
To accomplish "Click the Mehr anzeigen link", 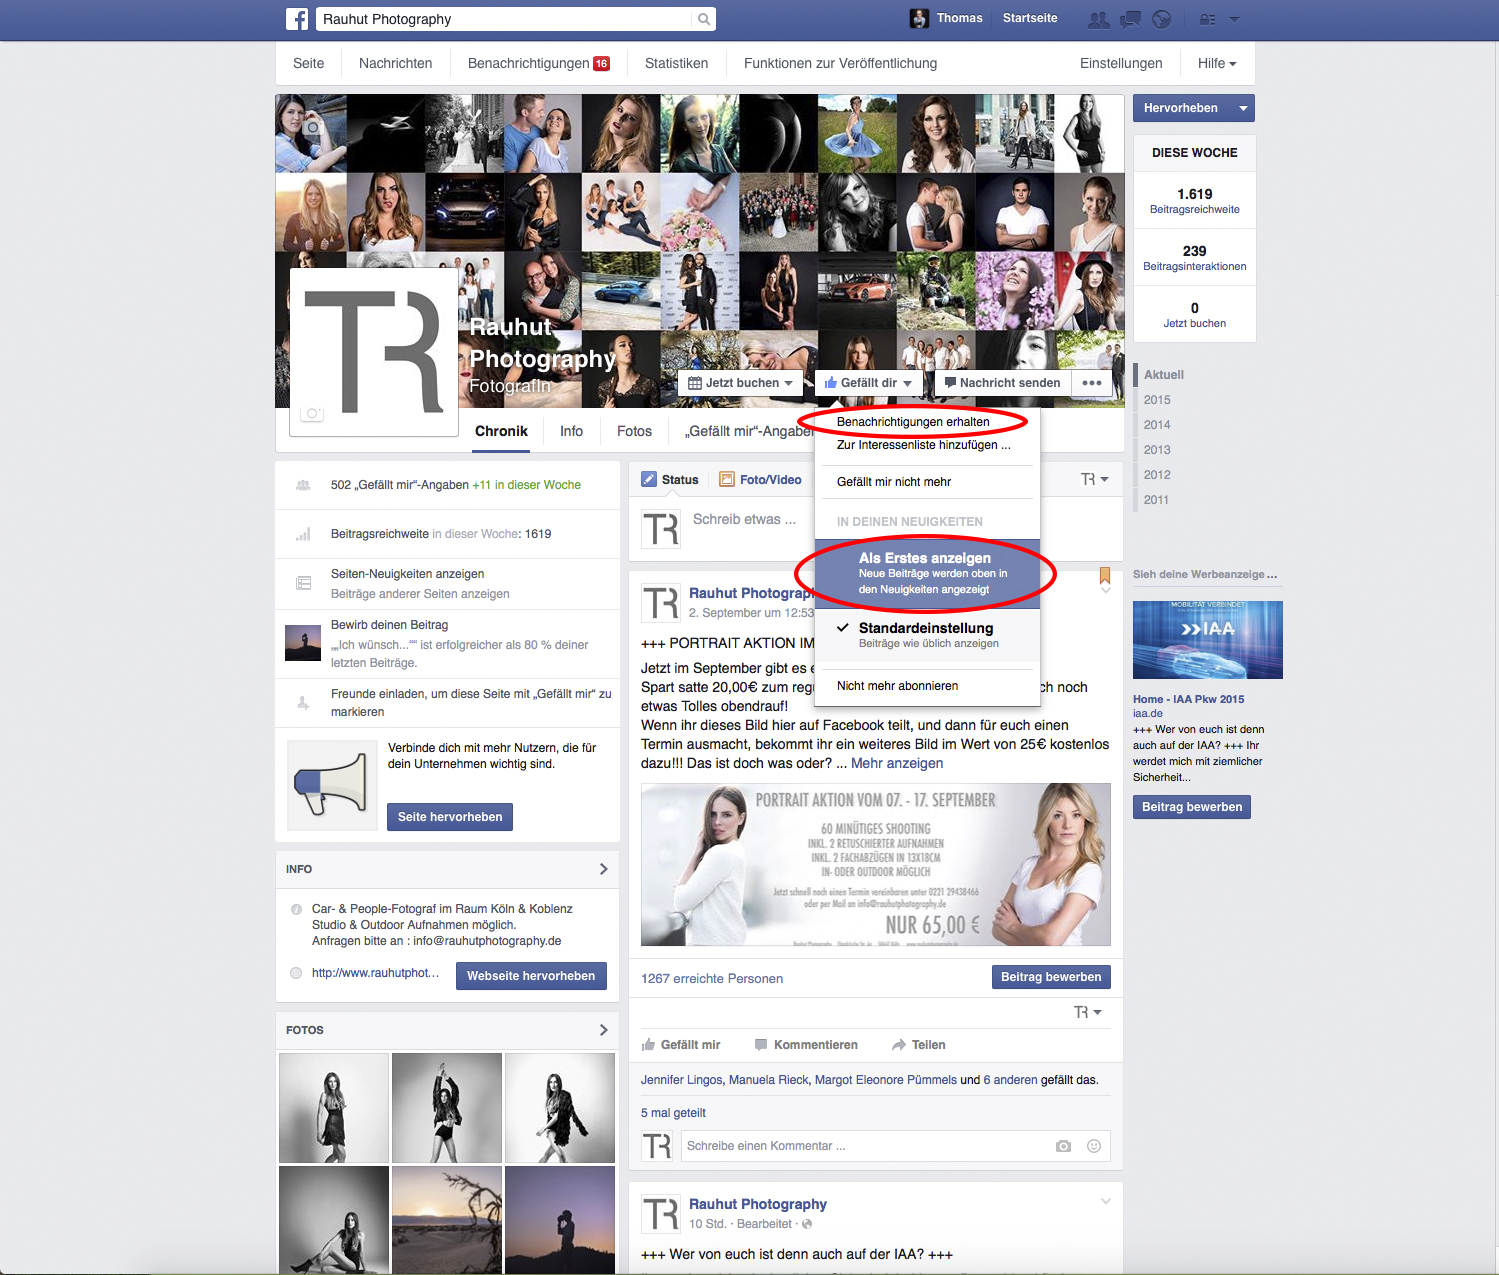I will (x=897, y=763).
